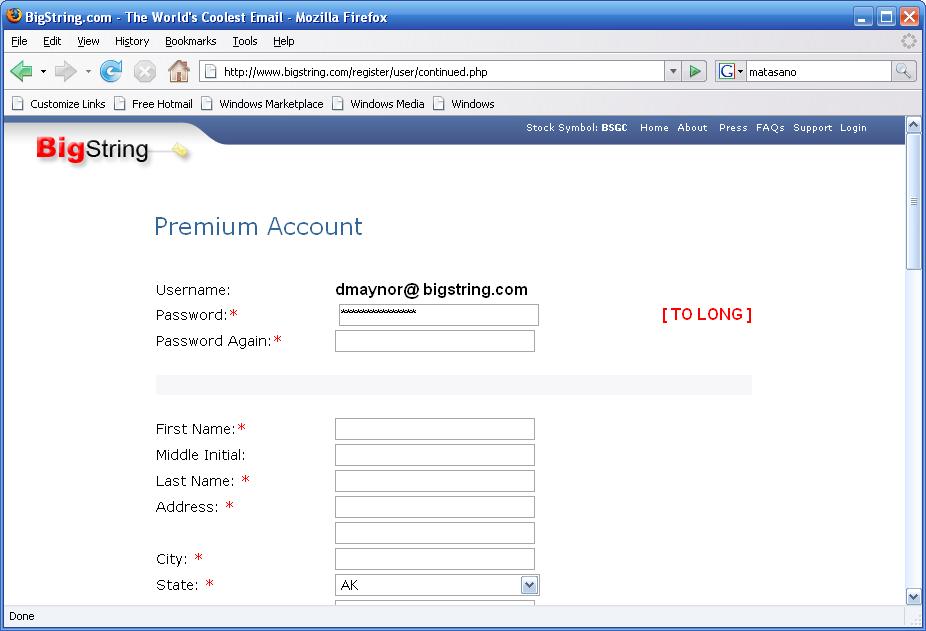The image size is (926, 631).
Task: Click the first Address field
Action: click(435, 507)
